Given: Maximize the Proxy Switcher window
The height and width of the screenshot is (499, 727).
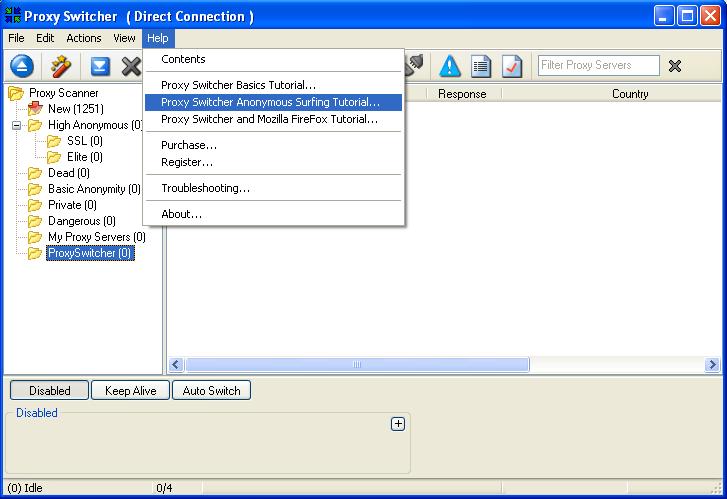Looking at the screenshot, I should pos(687,16).
